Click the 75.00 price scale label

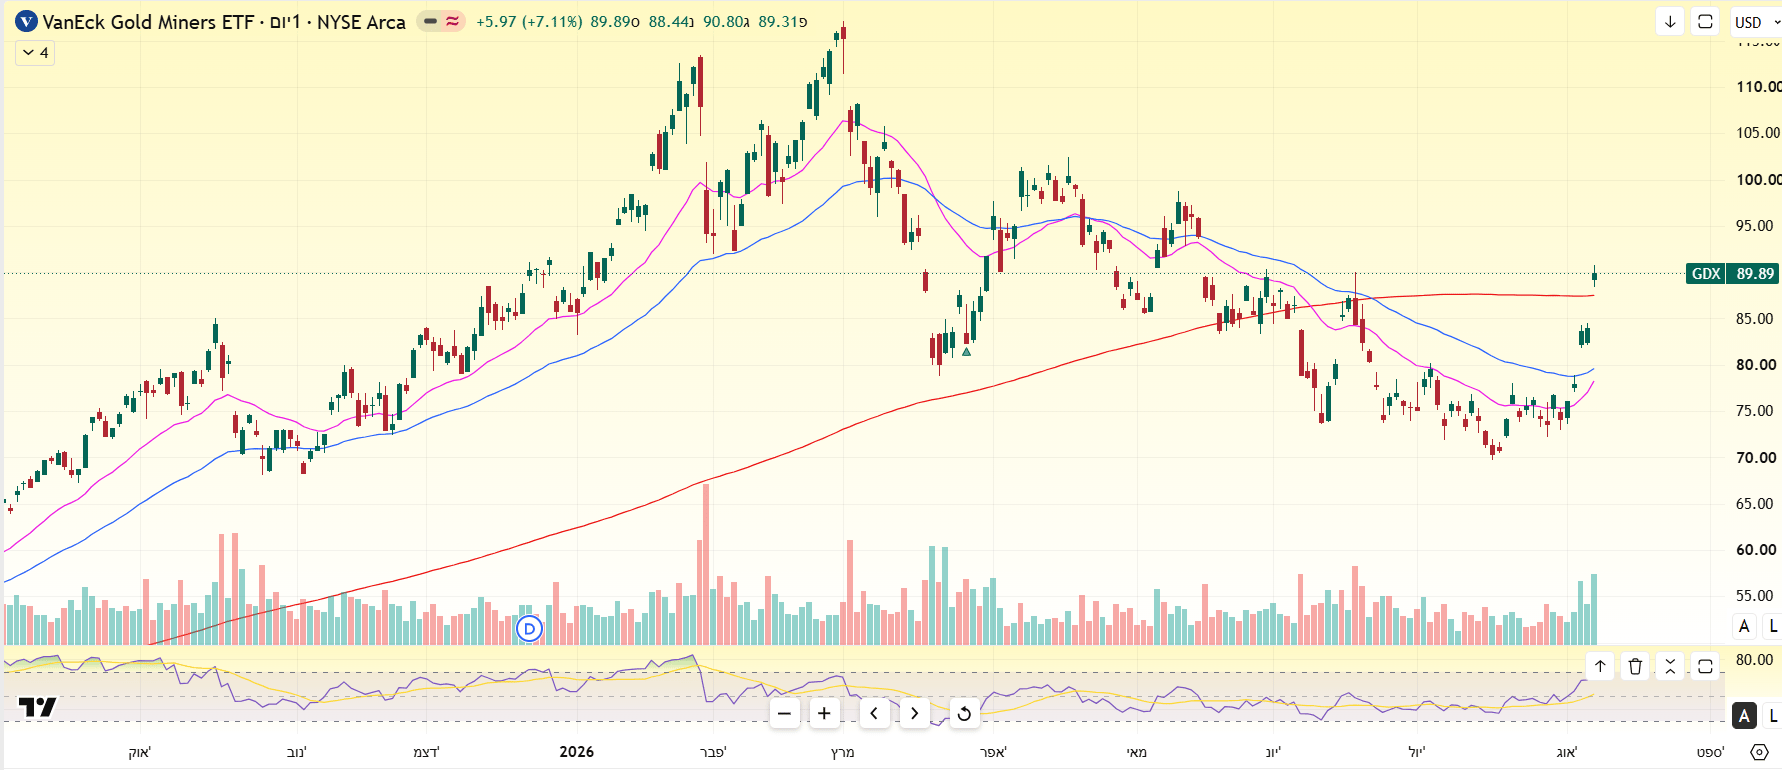[x=1755, y=411]
